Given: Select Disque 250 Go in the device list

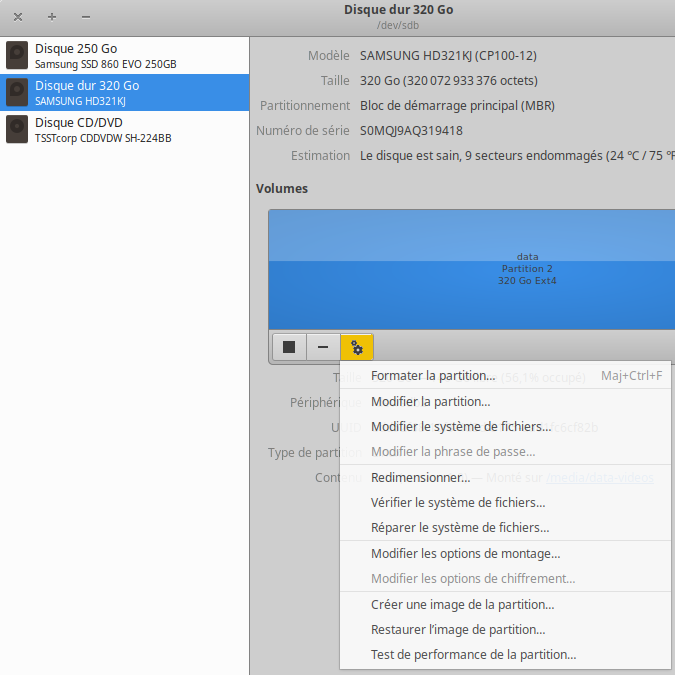Looking at the screenshot, I should 124,56.
